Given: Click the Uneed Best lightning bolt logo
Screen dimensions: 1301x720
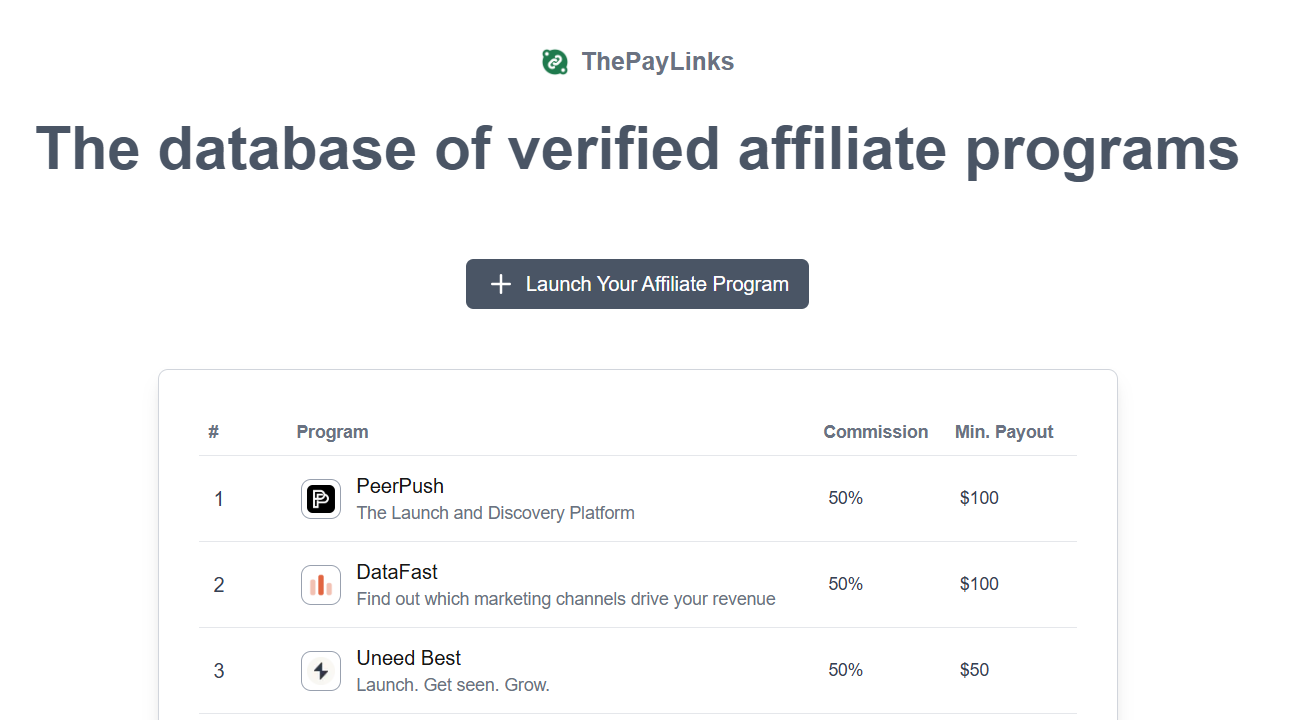Looking at the screenshot, I should pos(321,671).
